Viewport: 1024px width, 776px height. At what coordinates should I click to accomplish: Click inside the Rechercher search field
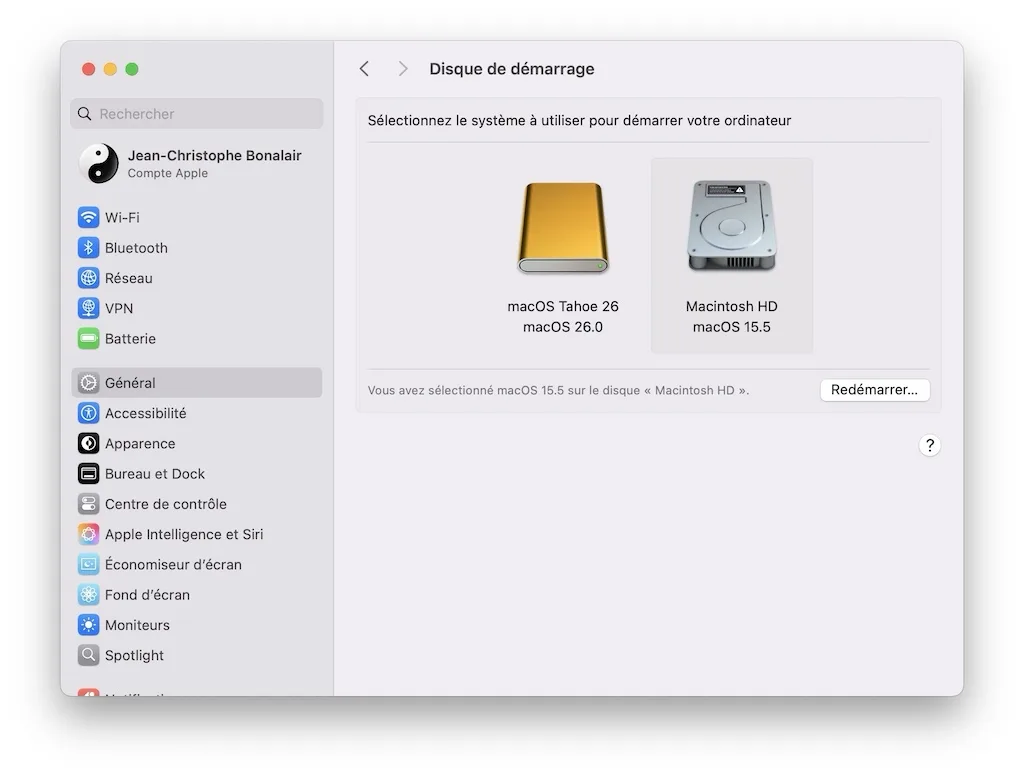click(196, 113)
